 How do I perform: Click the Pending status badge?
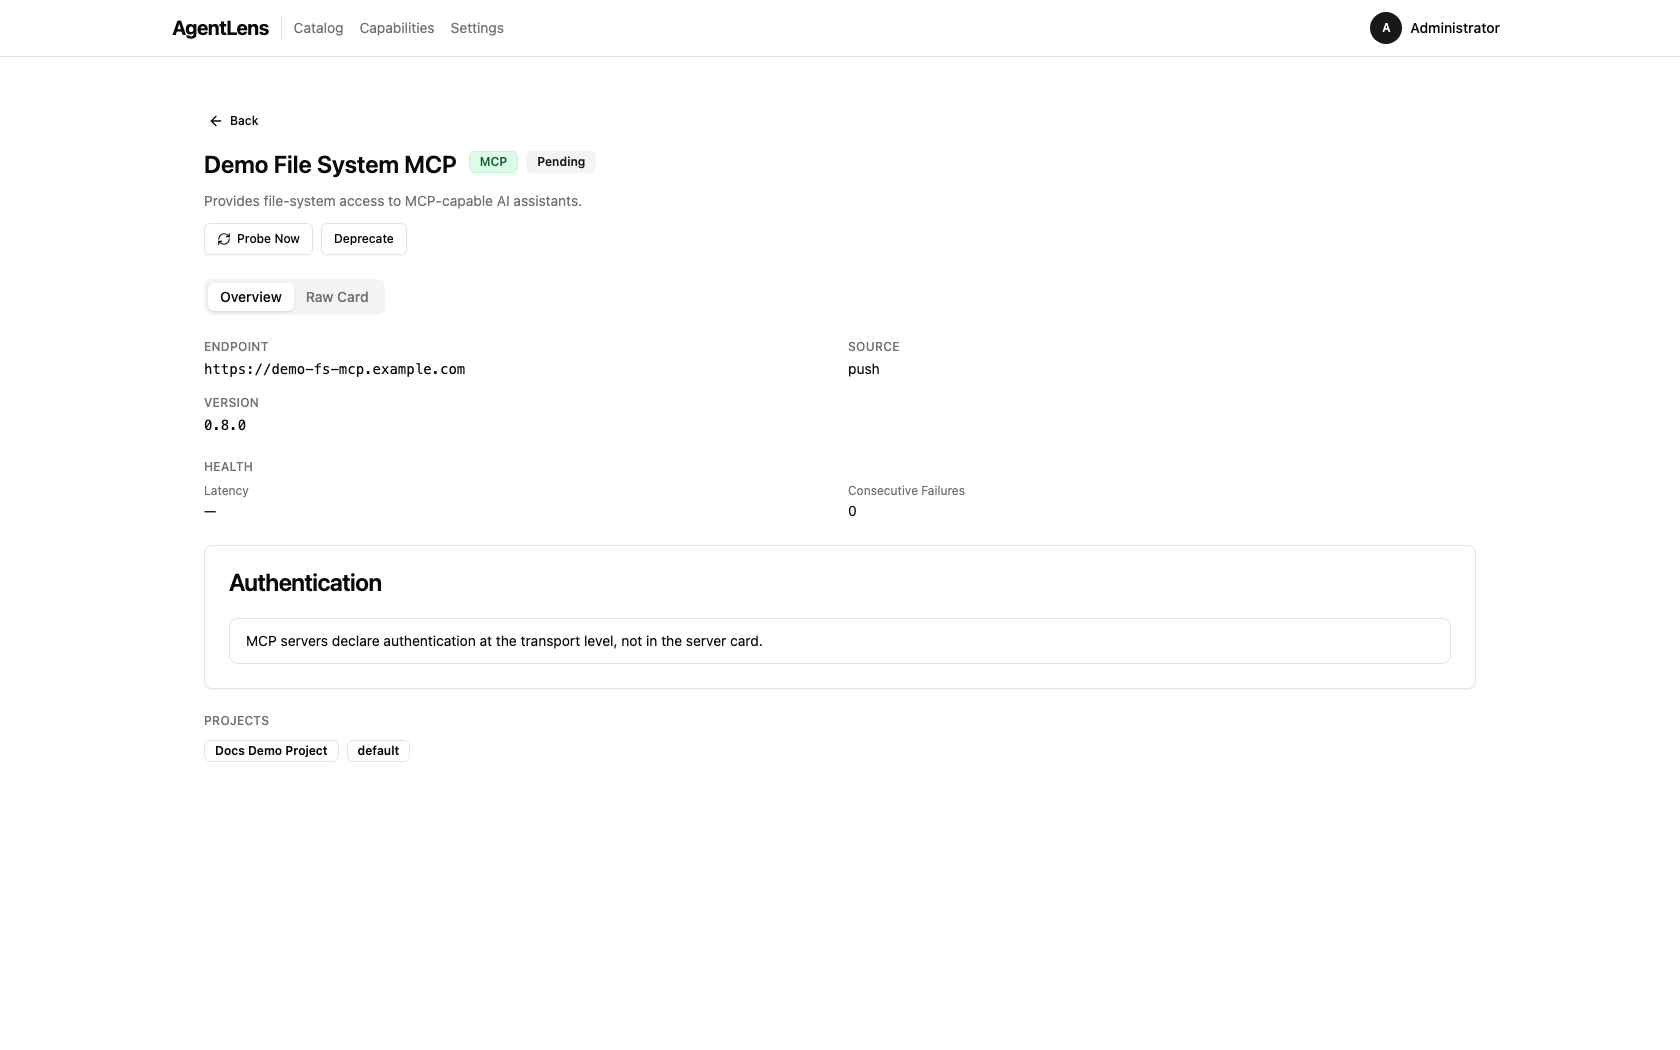coord(560,161)
